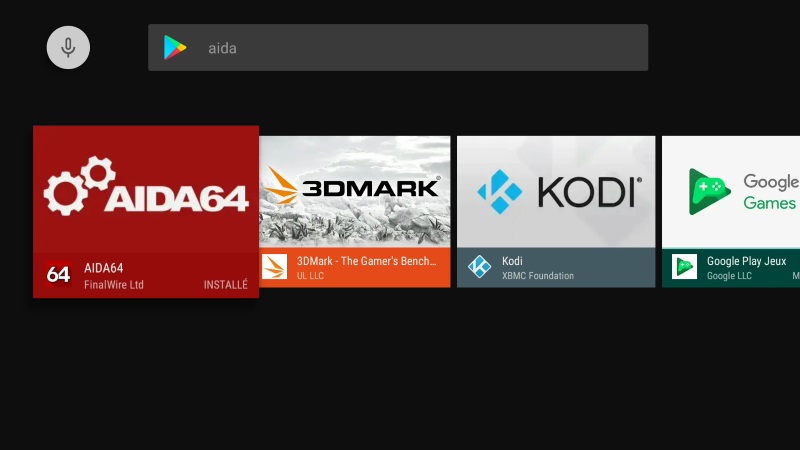Click the "FinalWire Ltd" developer name
The height and width of the screenshot is (450, 800).
click(114, 285)
